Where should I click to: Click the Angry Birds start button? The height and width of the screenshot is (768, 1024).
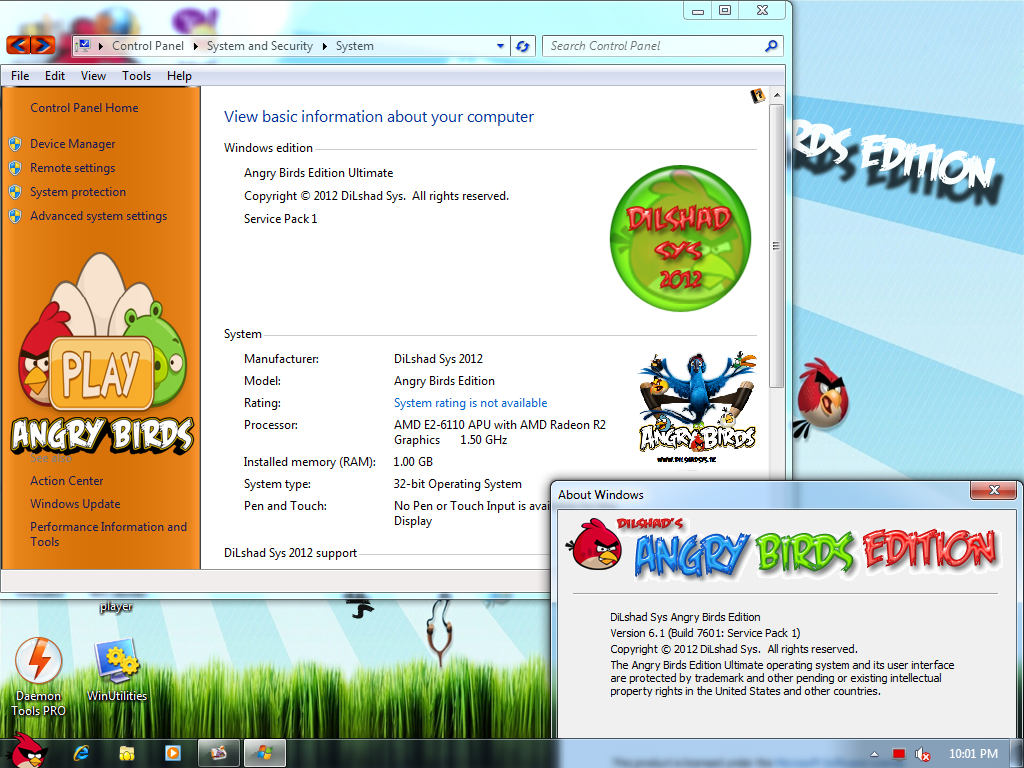[x=28, y=750]
